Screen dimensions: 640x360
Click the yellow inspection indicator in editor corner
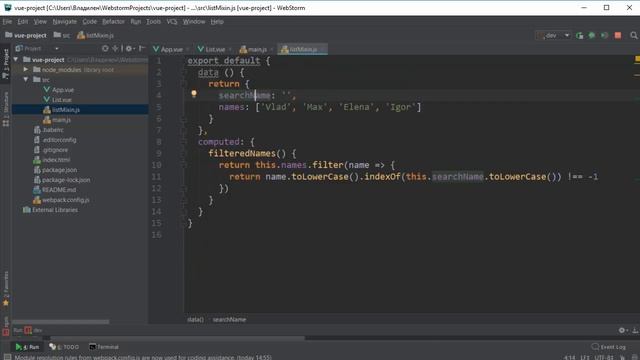click(637, 60)
